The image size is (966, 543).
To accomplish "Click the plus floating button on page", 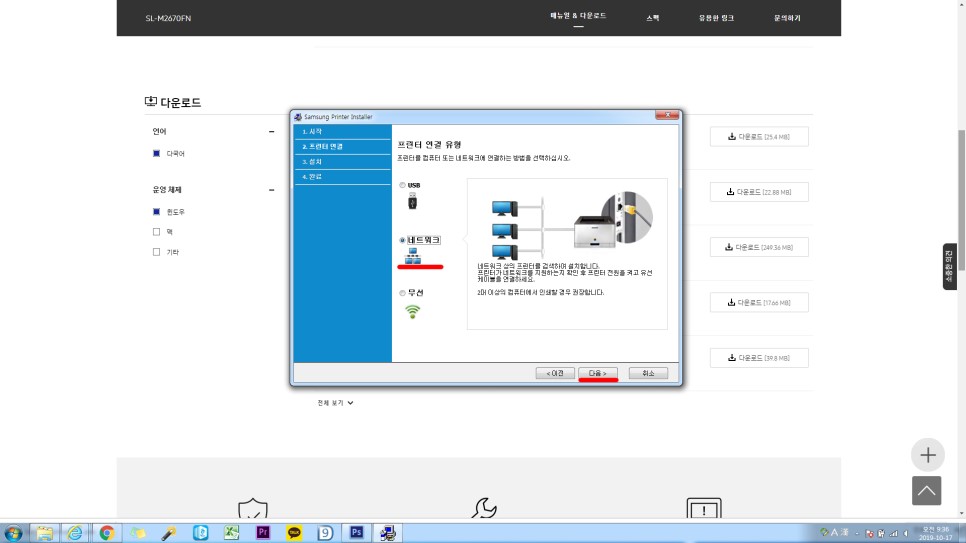I will tap(928, 455).
